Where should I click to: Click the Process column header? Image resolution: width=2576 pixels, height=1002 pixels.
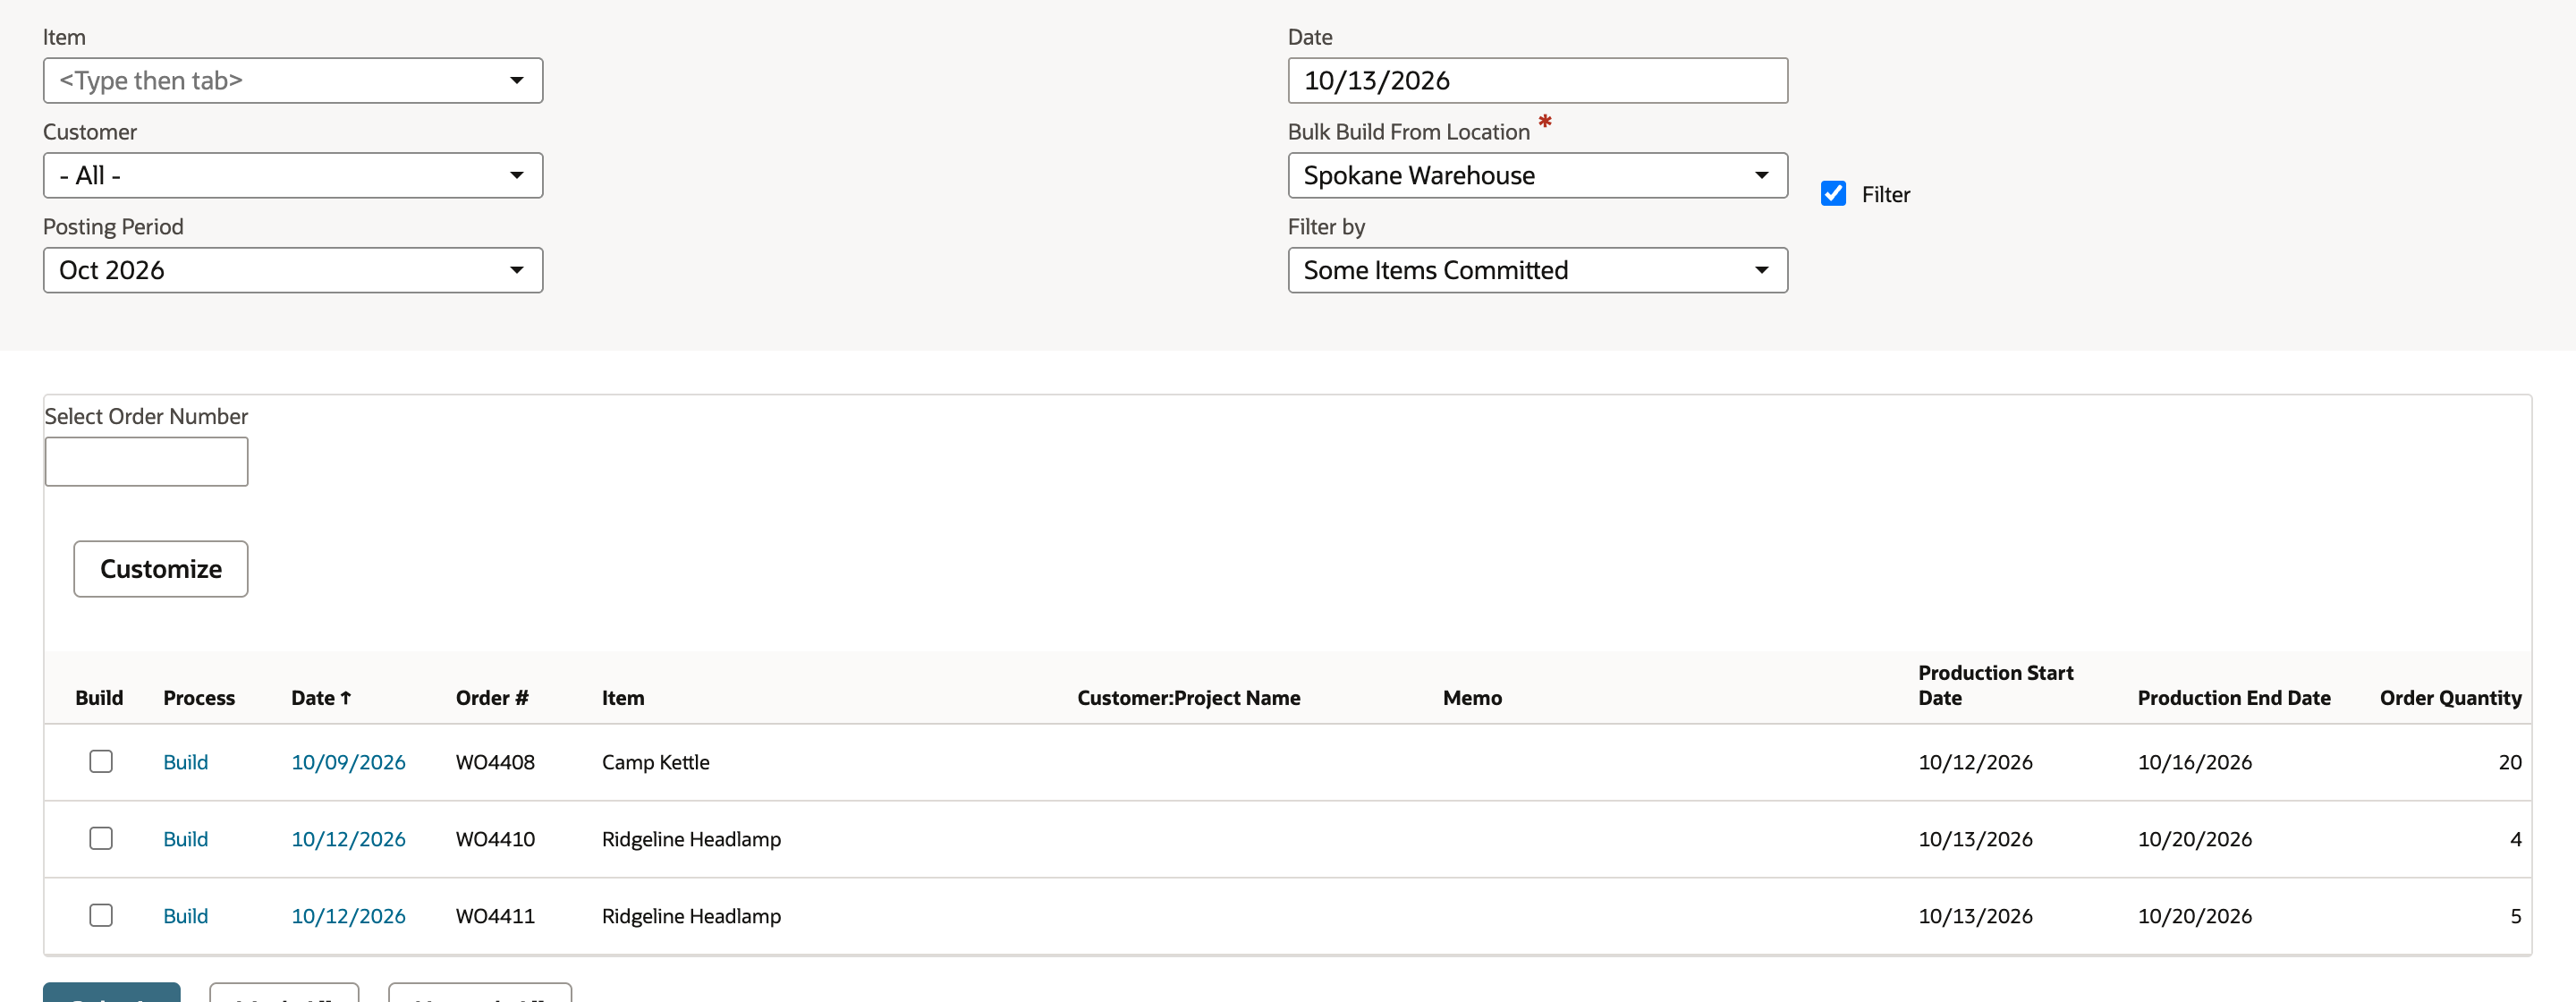pos(199,698)
